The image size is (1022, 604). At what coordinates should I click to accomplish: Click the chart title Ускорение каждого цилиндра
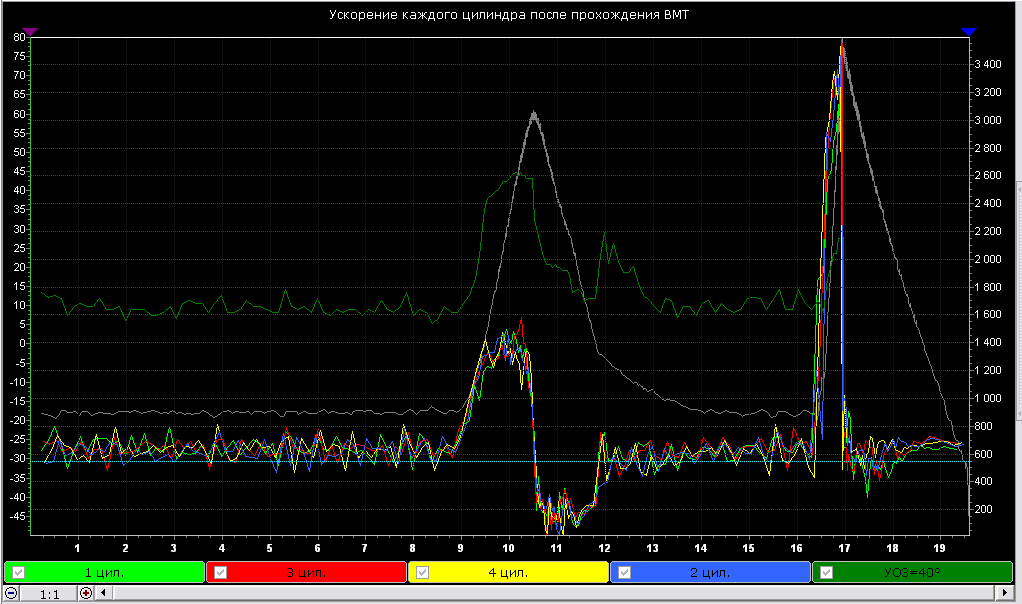(426, 14)
